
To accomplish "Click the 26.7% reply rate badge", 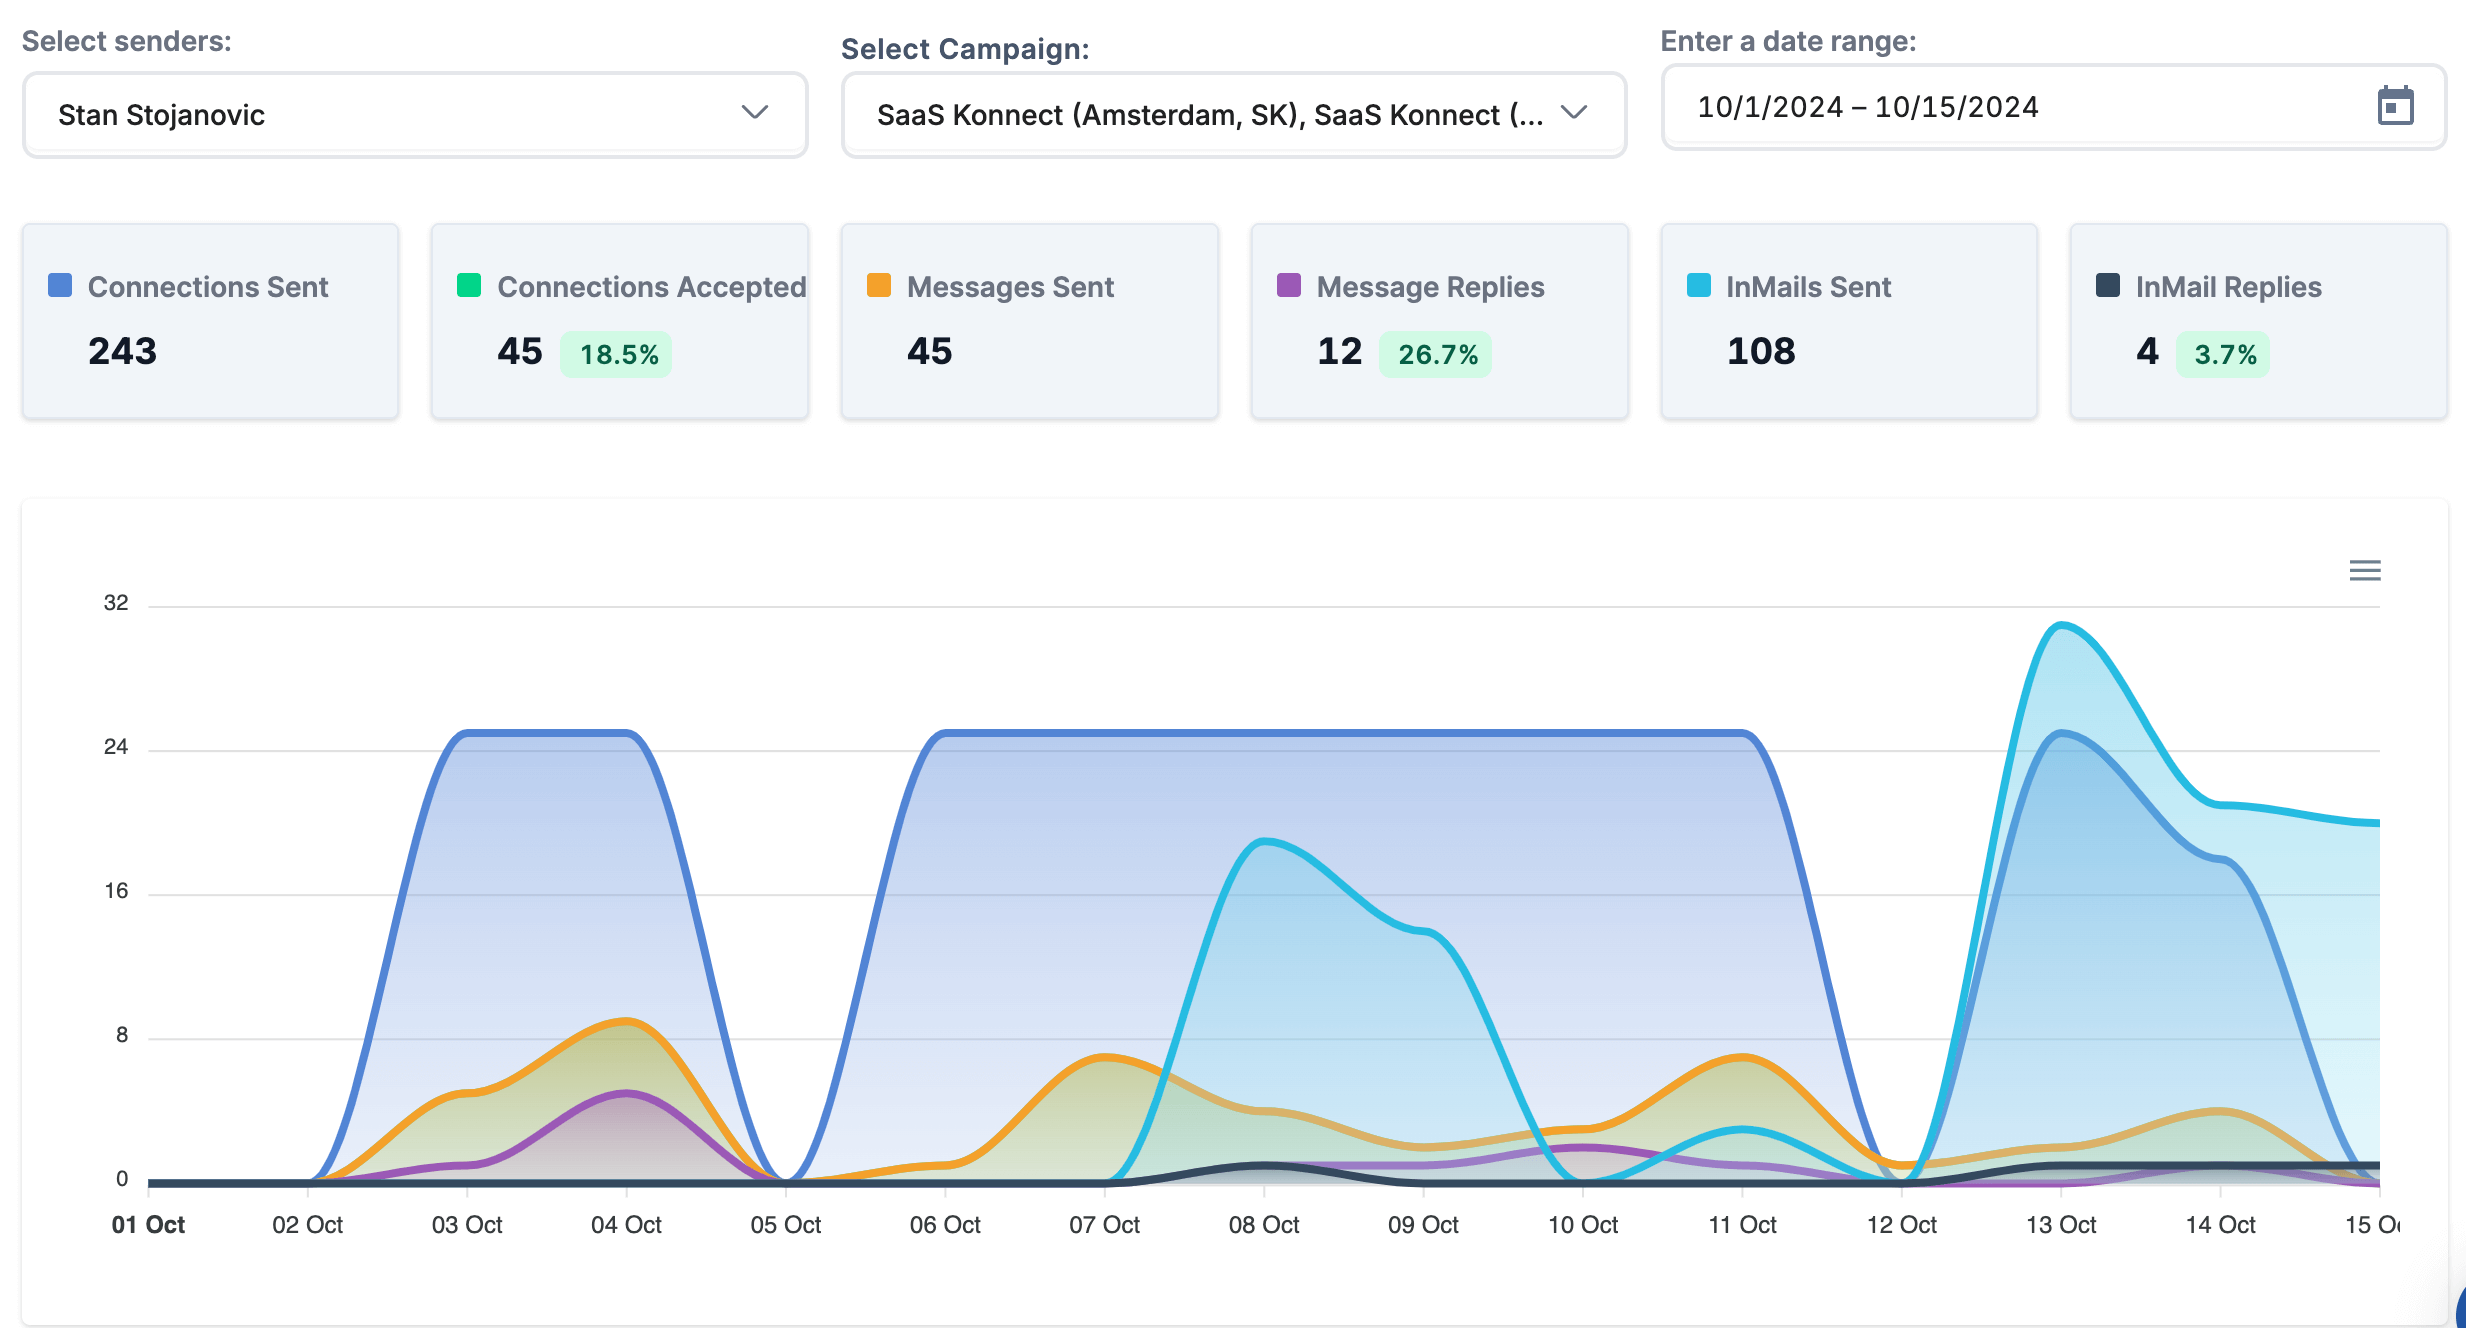I will pos(1438,354).
